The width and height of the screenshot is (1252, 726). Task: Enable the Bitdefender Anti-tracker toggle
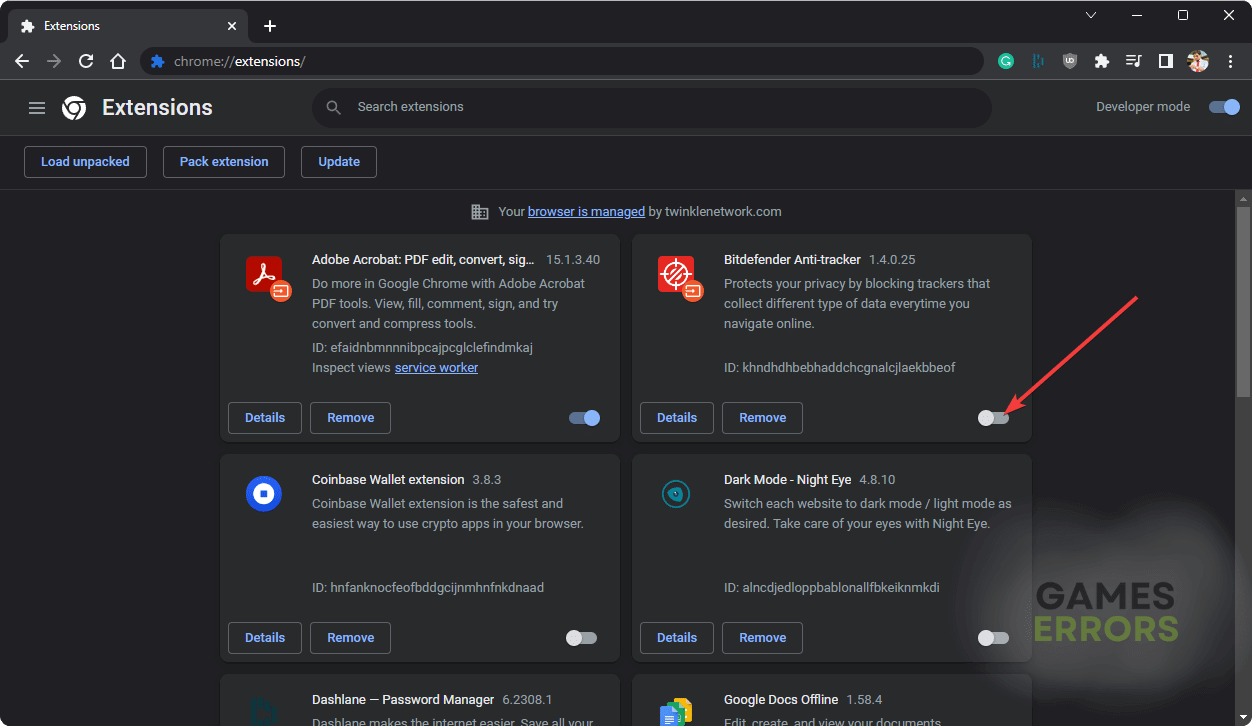993,418
